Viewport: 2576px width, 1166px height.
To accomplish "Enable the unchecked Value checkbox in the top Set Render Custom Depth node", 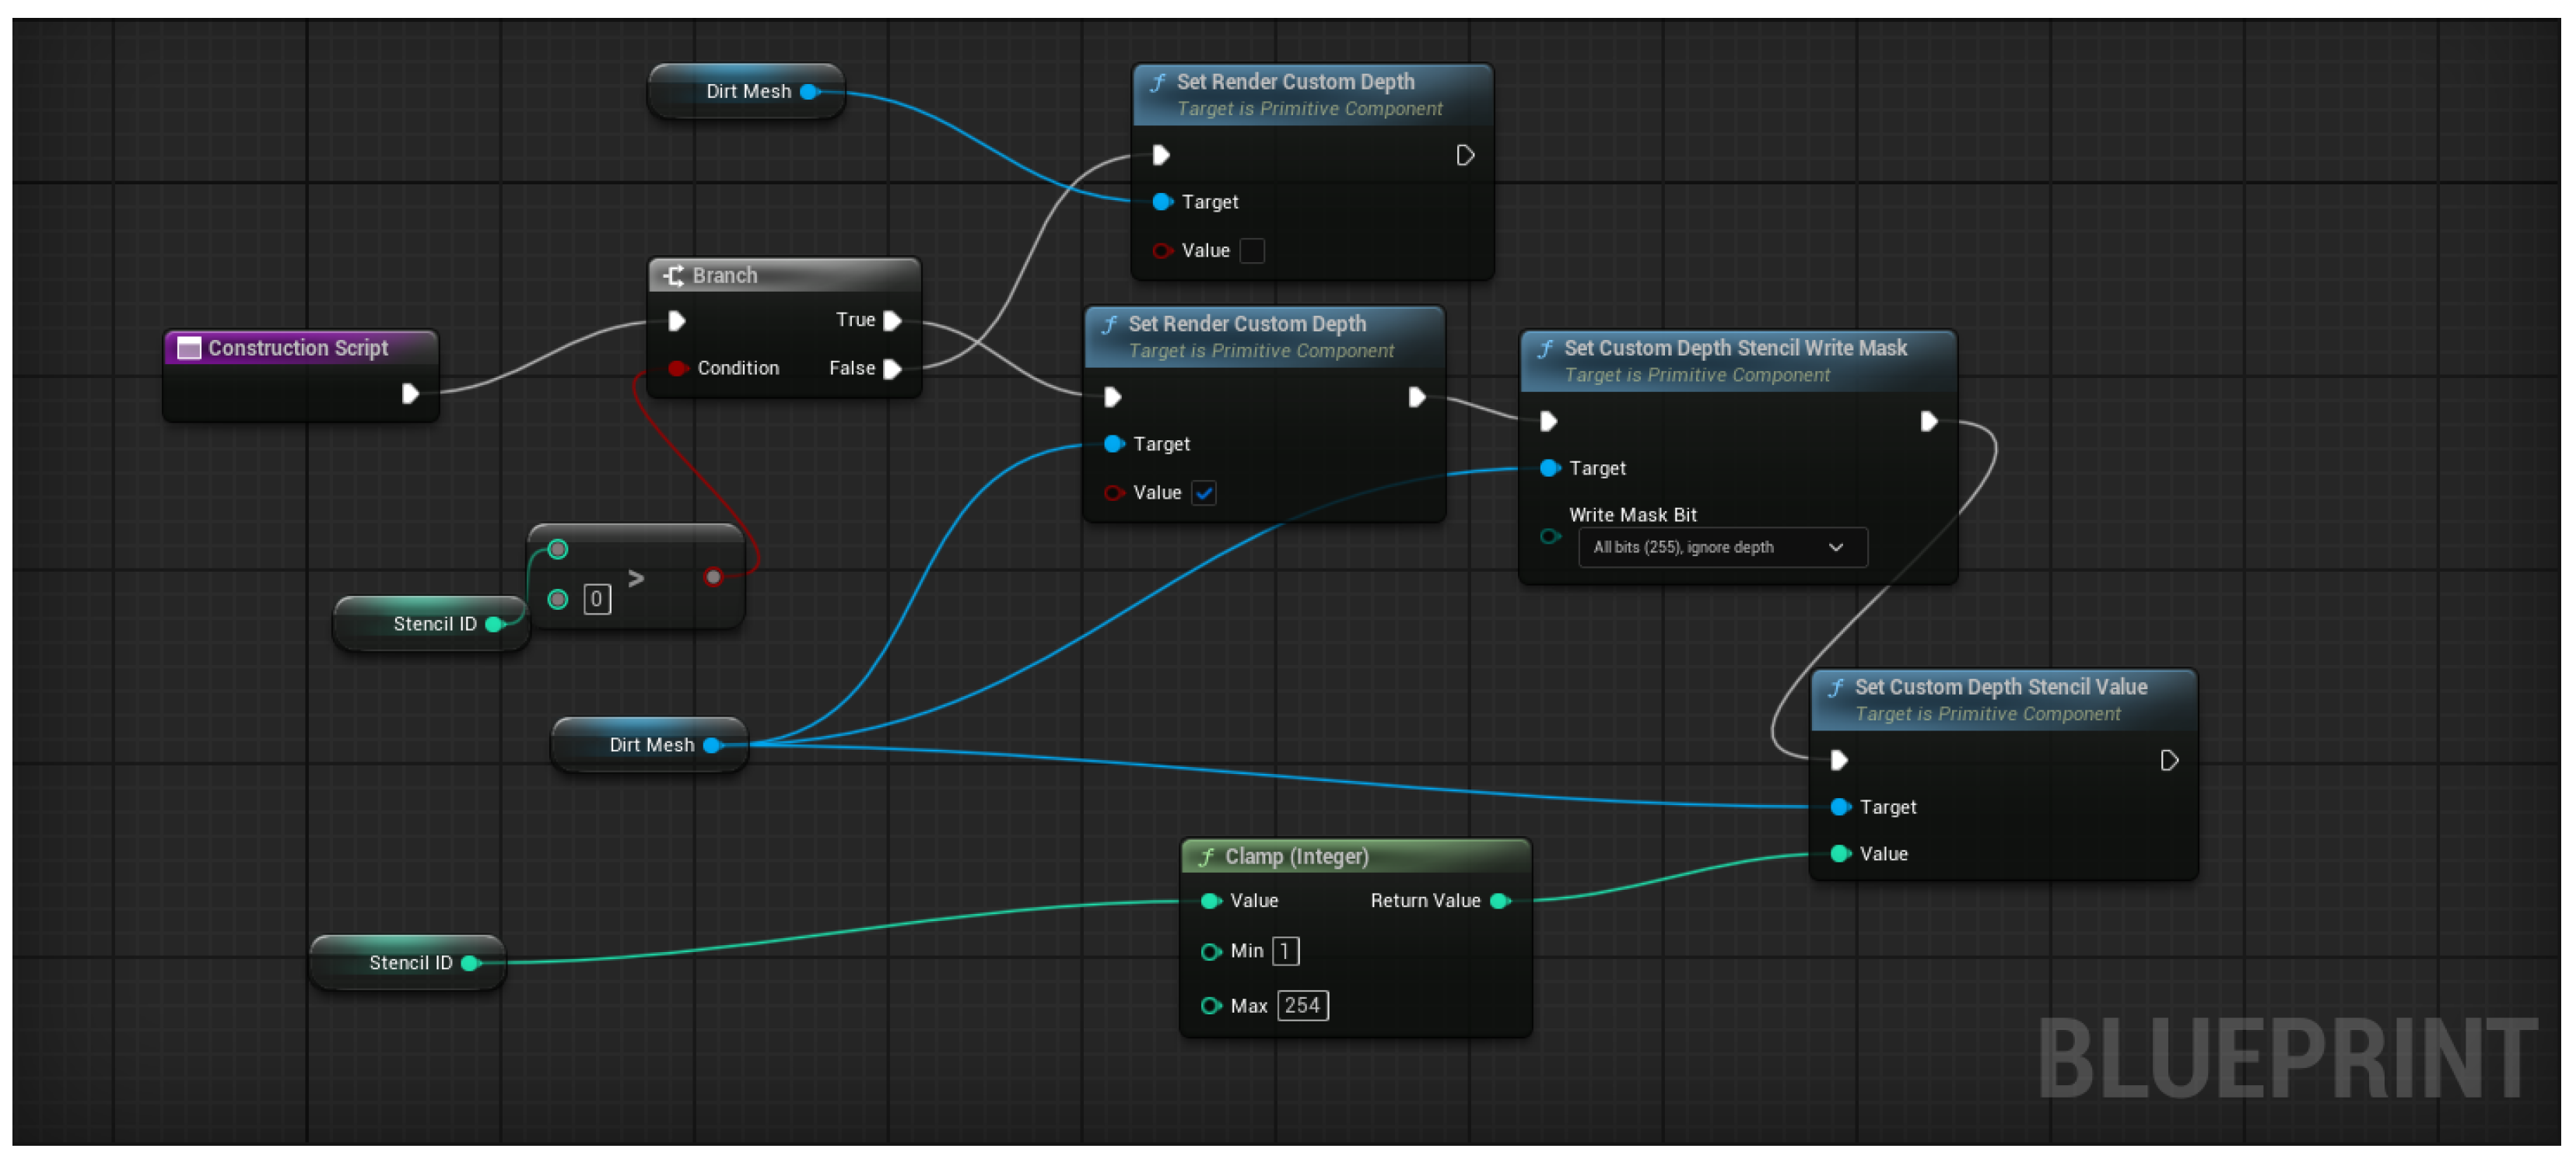I will point(1252,251).
